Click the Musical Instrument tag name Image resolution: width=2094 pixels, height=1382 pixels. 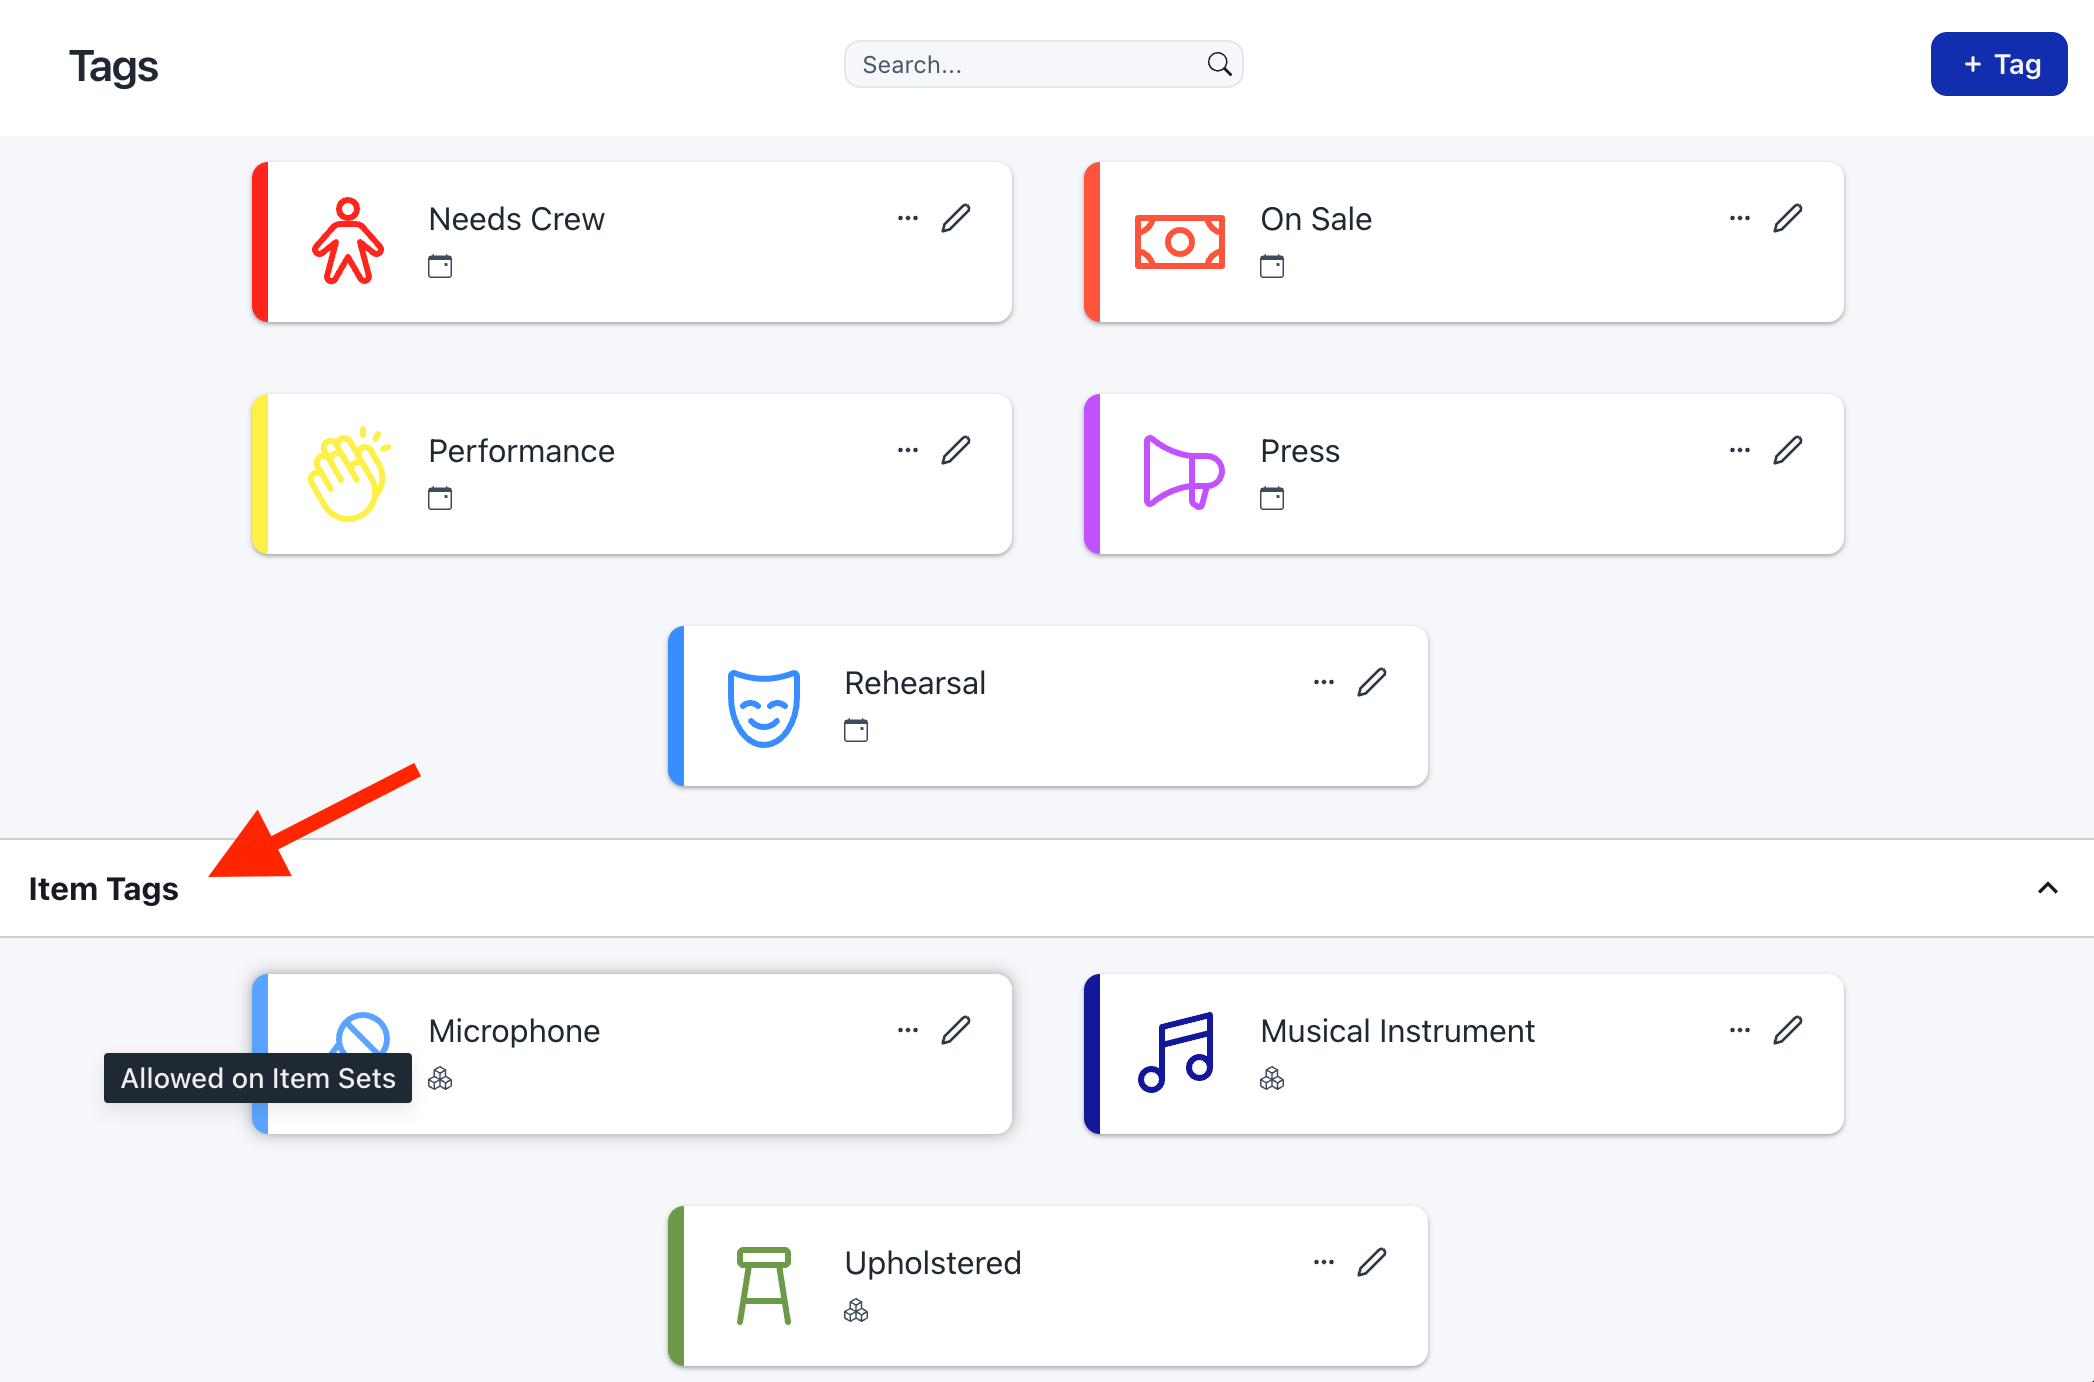pyautogui.click(x=1397, y=1031)
